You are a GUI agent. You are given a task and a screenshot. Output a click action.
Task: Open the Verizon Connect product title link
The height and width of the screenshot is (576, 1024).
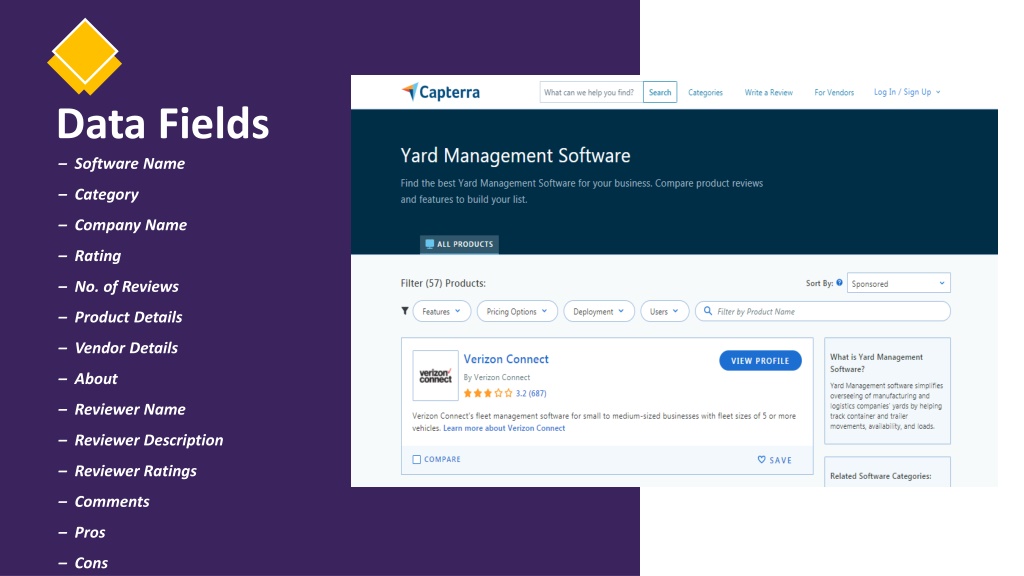coord(506,359)
